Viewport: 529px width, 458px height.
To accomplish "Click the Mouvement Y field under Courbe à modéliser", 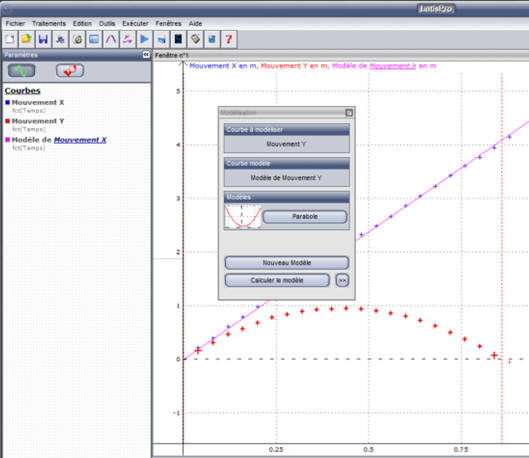I will click(286, 144).
